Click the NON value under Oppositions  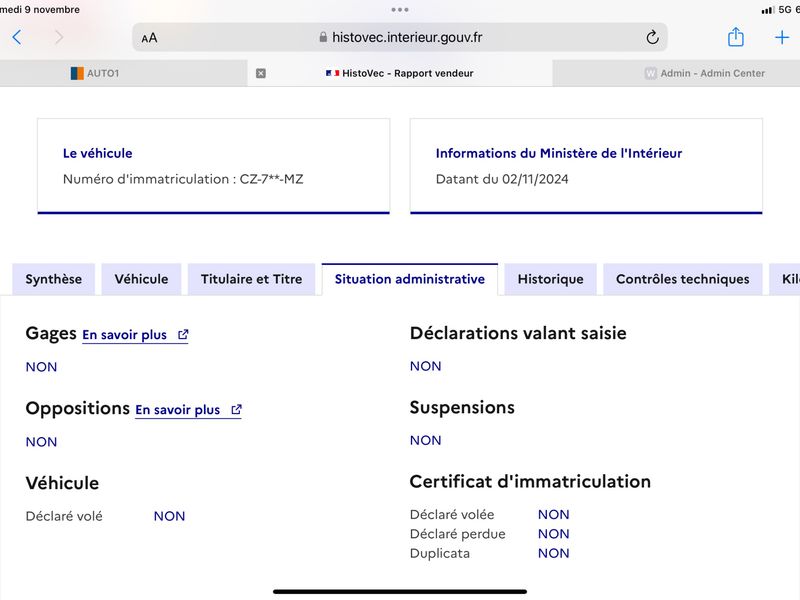(x=41, y=442)
